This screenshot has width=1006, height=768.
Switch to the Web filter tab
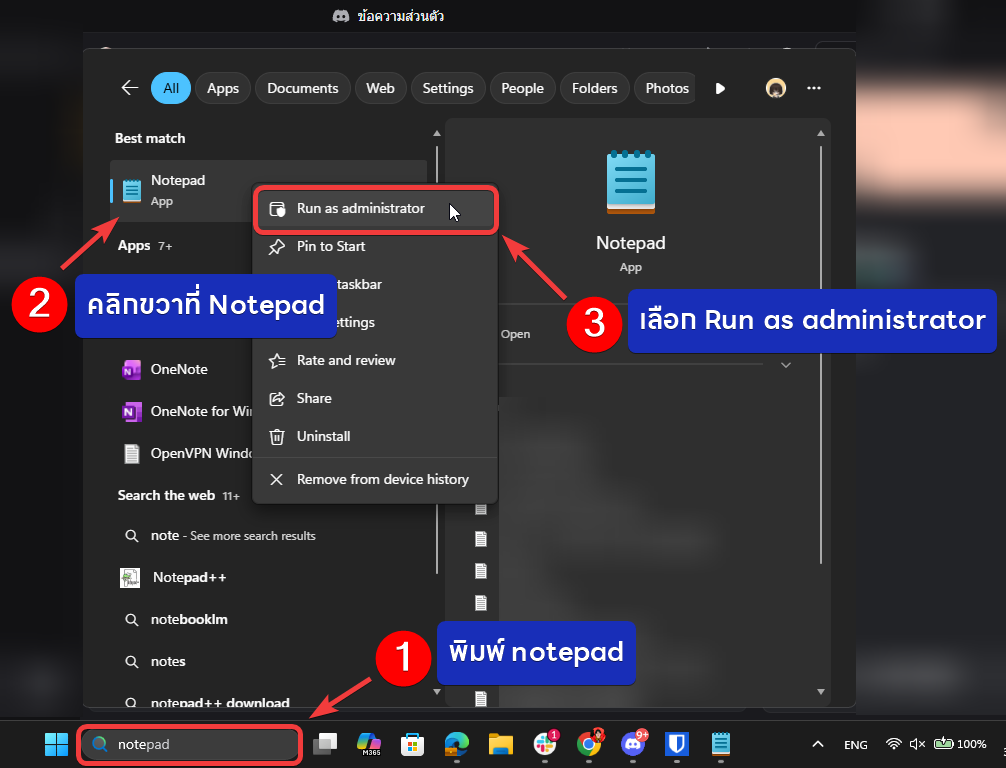380,88
